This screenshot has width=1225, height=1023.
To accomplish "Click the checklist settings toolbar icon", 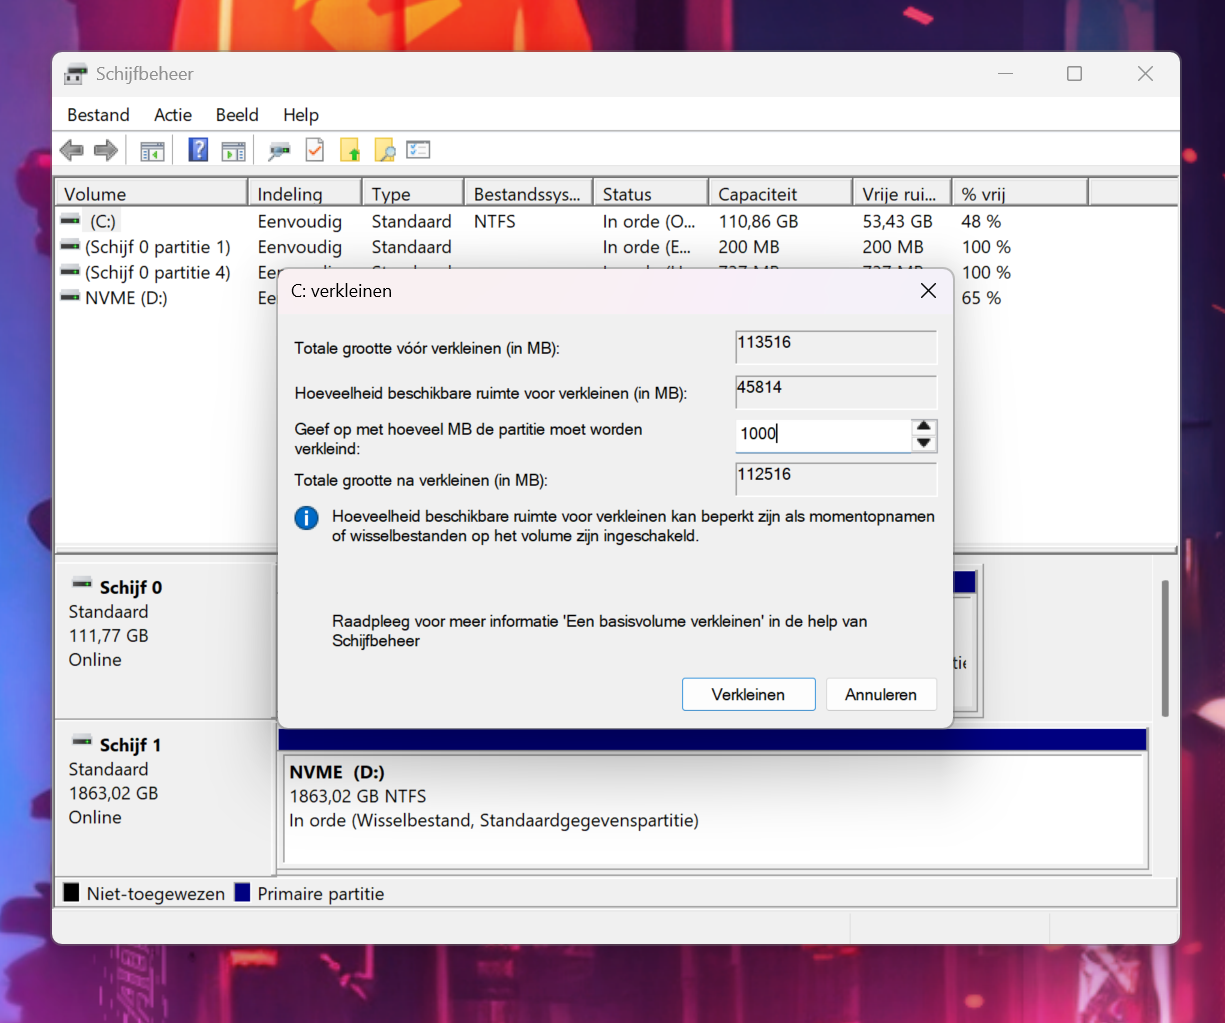I will coord(418,151).
